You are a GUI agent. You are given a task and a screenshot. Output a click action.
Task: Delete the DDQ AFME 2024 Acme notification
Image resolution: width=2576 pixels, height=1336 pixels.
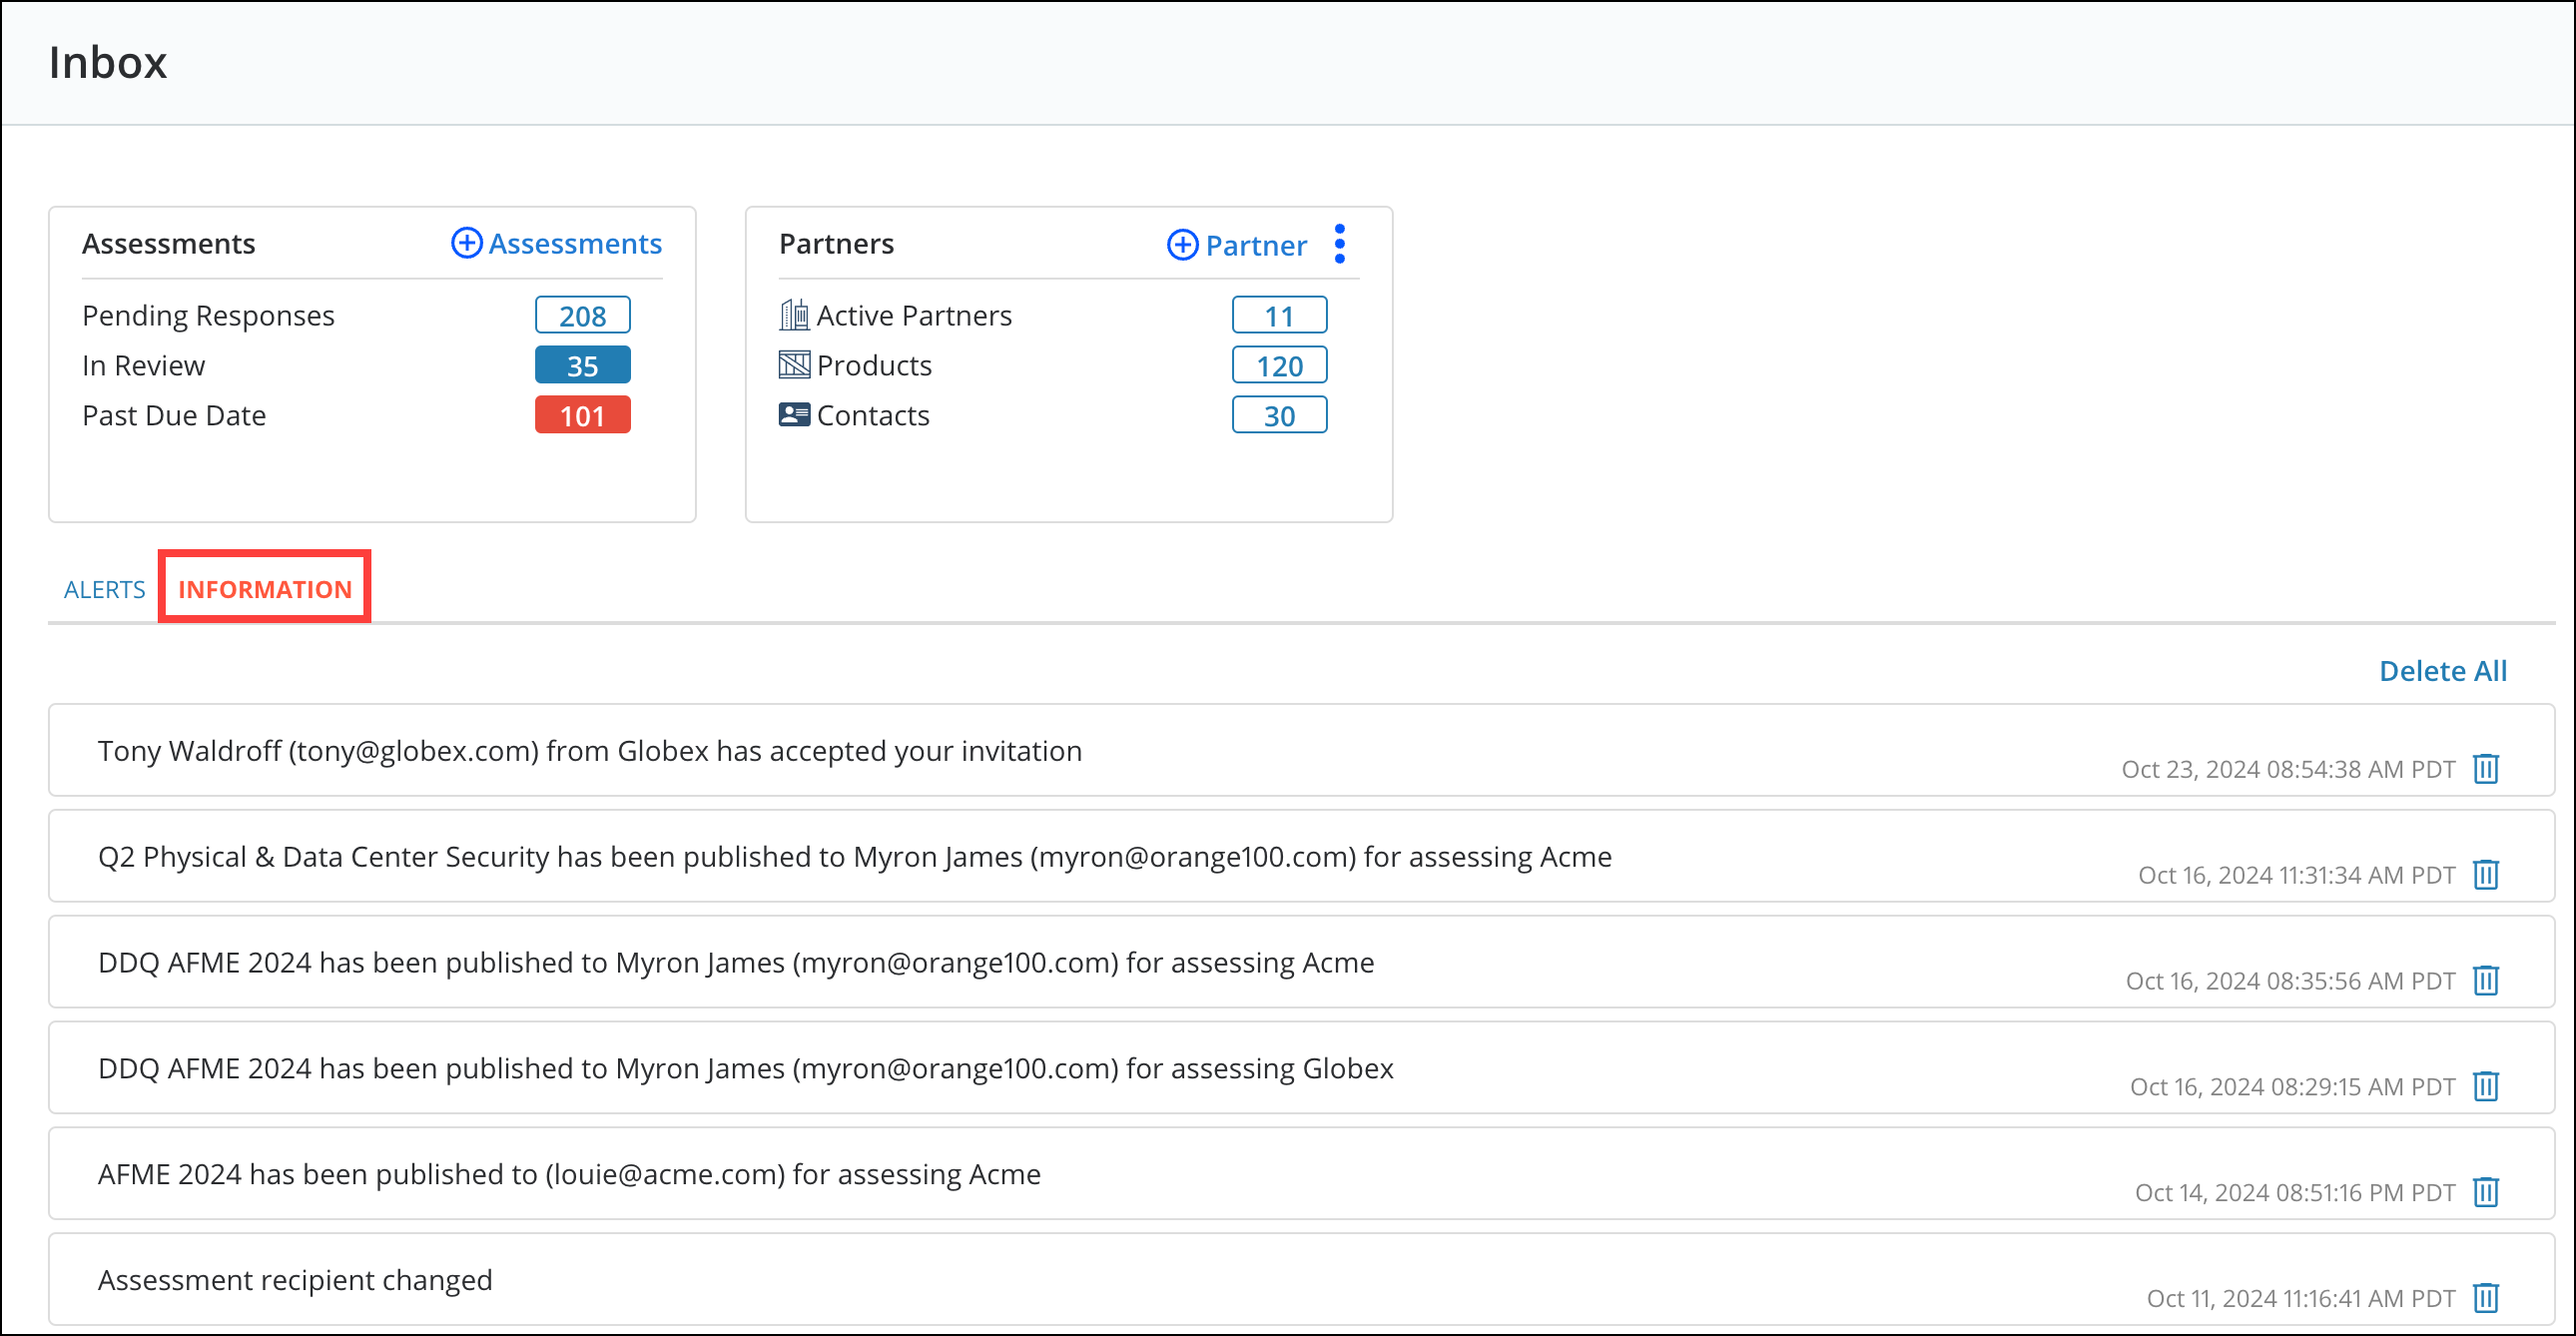pyautogui.click(x=2486, y=981)
